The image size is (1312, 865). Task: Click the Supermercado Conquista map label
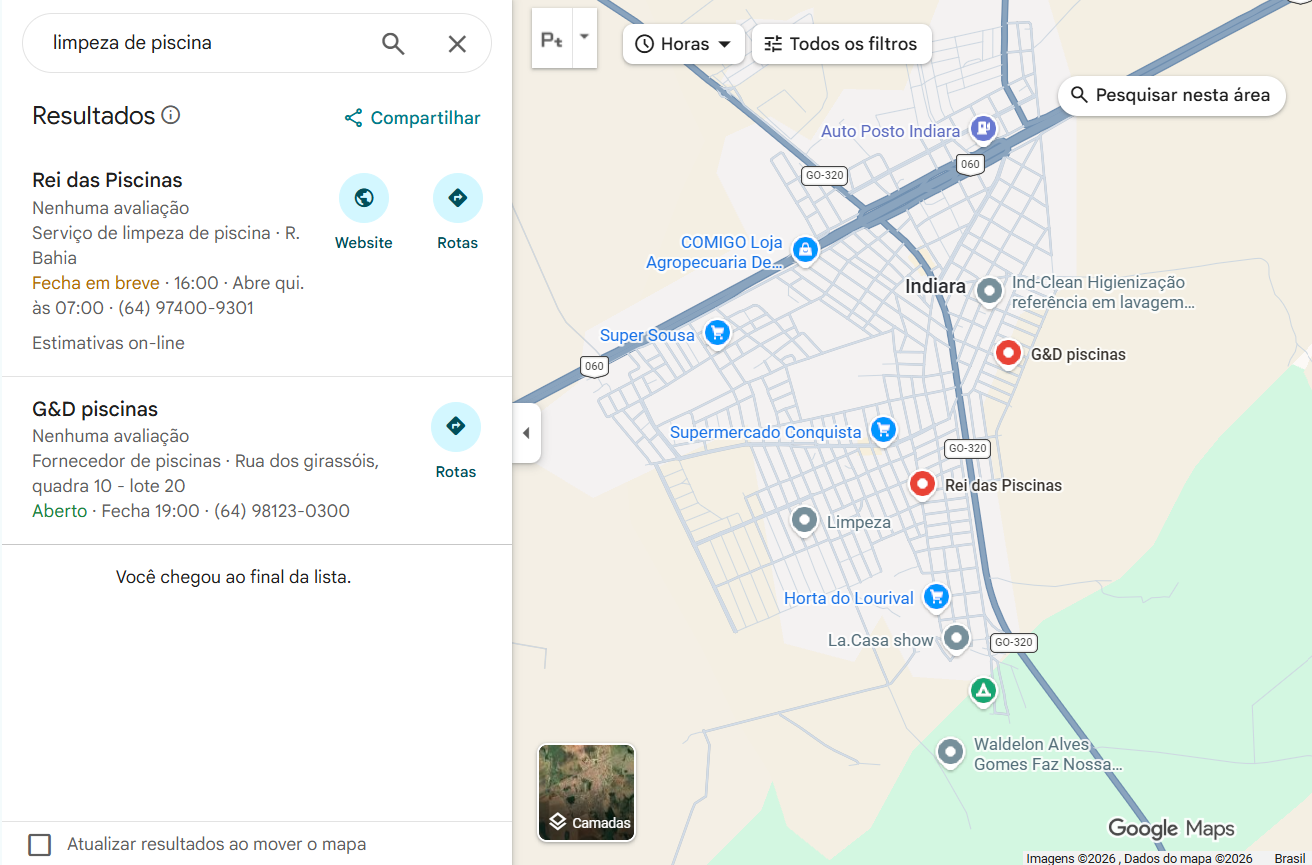pyautogui.click(x=765, y=432)
